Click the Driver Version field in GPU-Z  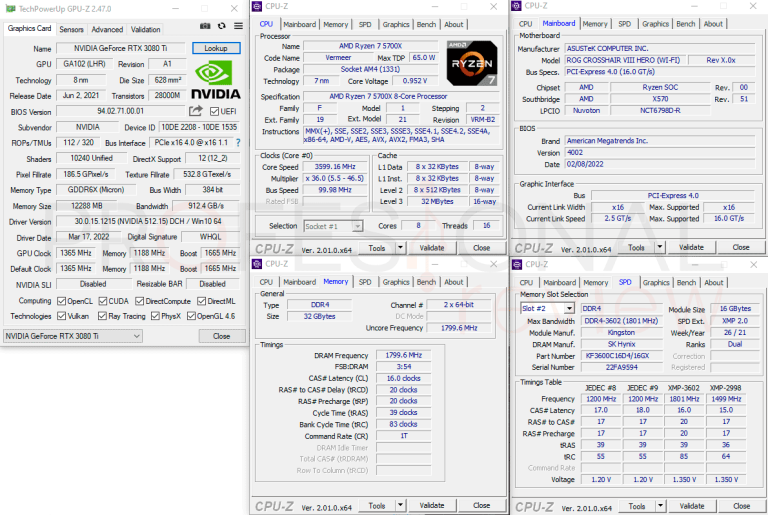pyautogui.click(x=148, y=221)
